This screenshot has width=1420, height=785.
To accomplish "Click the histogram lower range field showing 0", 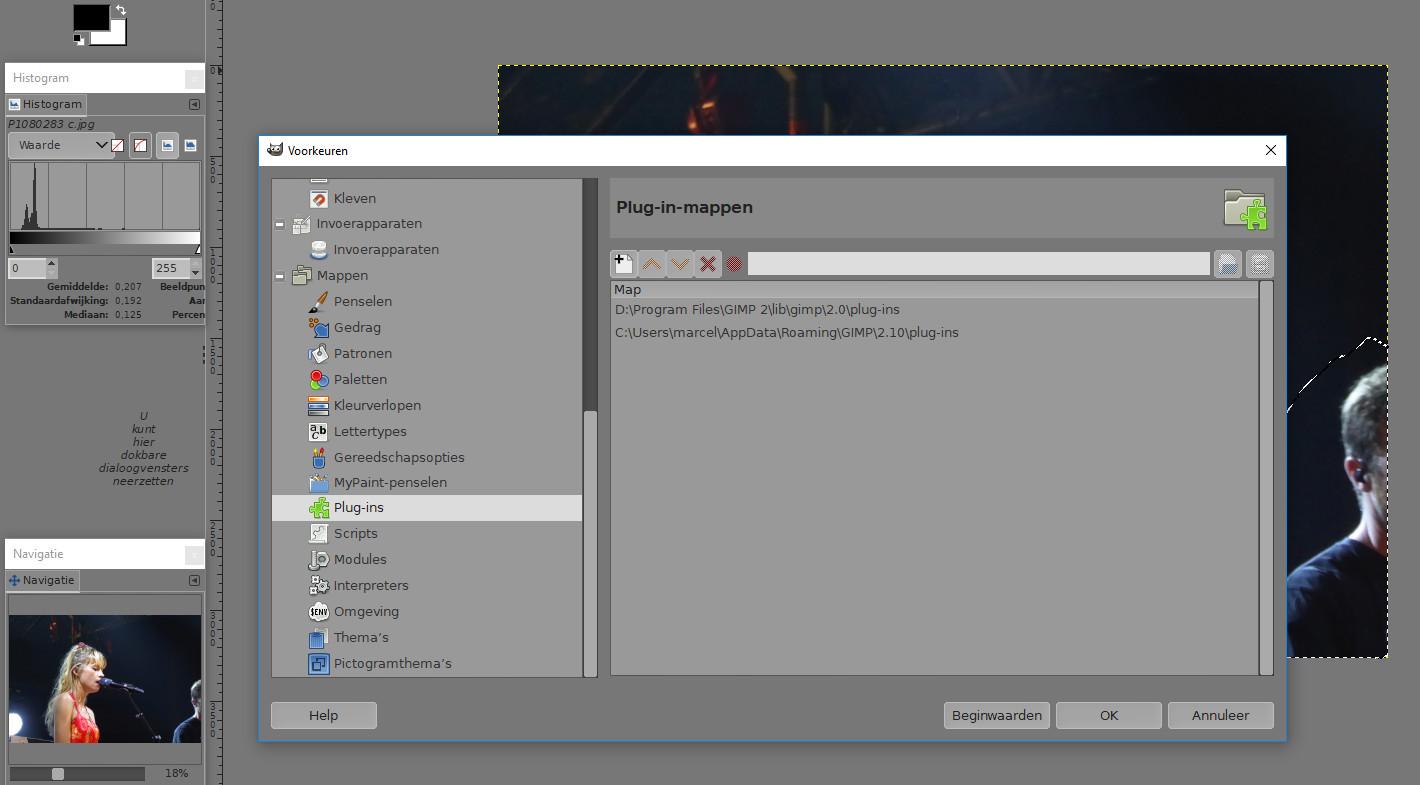I will click(x=27, y=268).
